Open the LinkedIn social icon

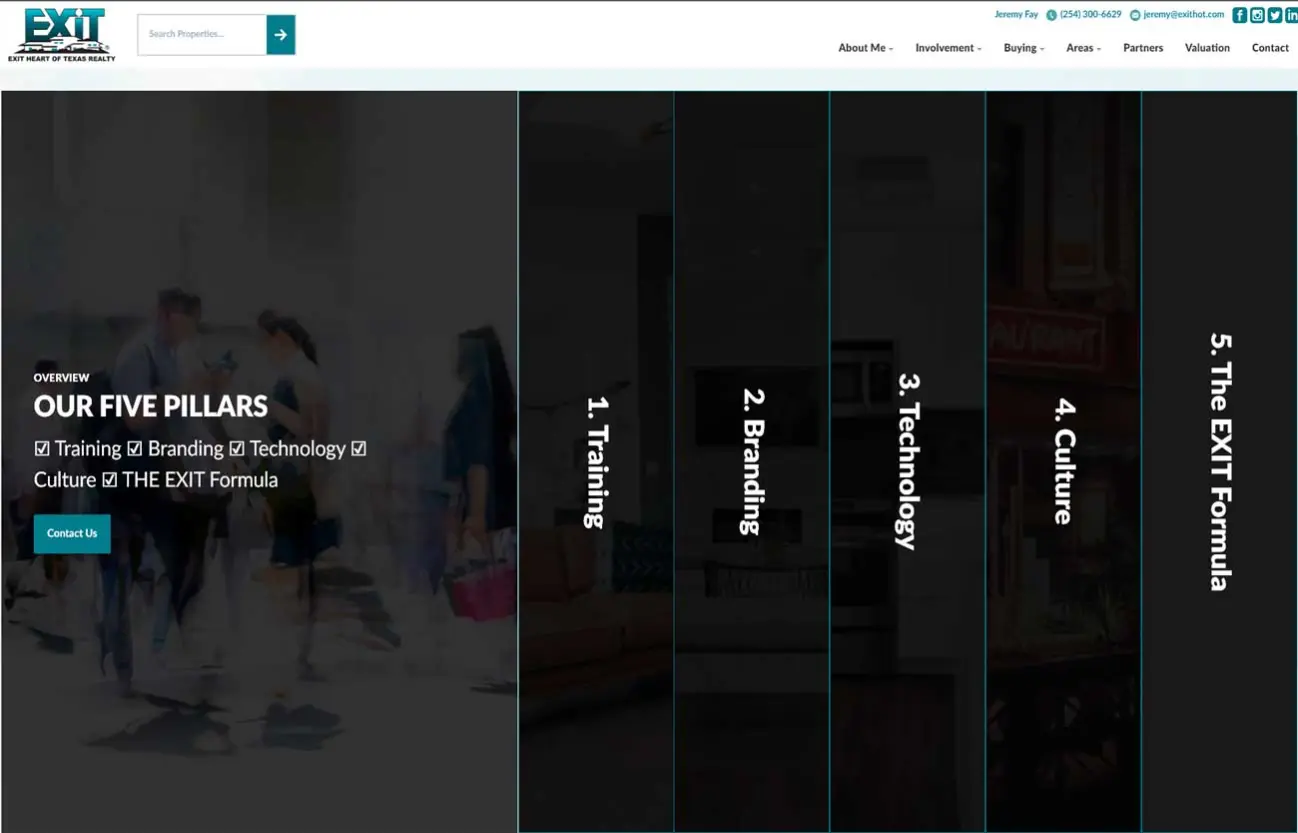1291,15
